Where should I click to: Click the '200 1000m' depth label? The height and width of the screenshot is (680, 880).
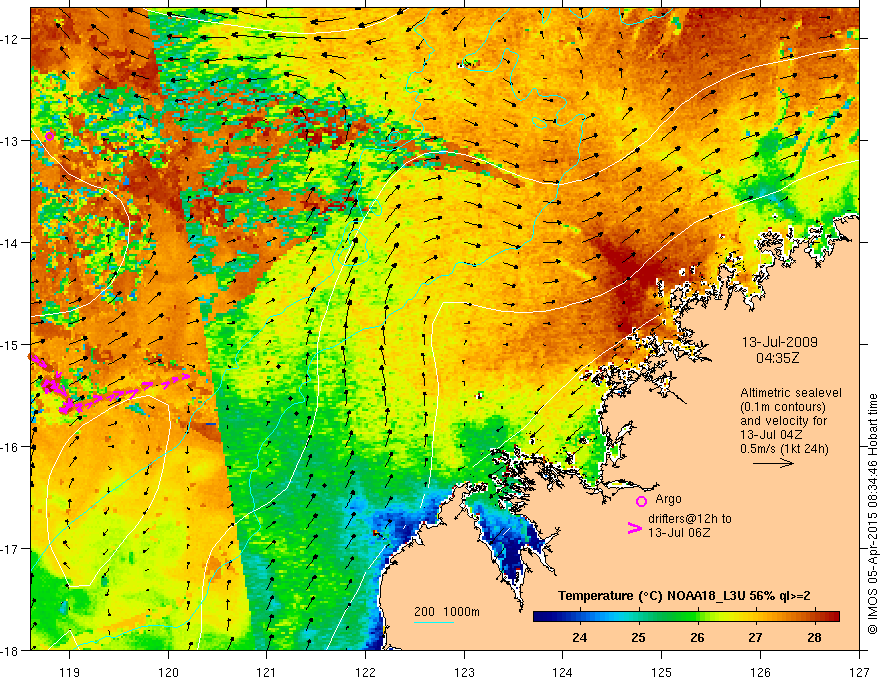point(447,612)
